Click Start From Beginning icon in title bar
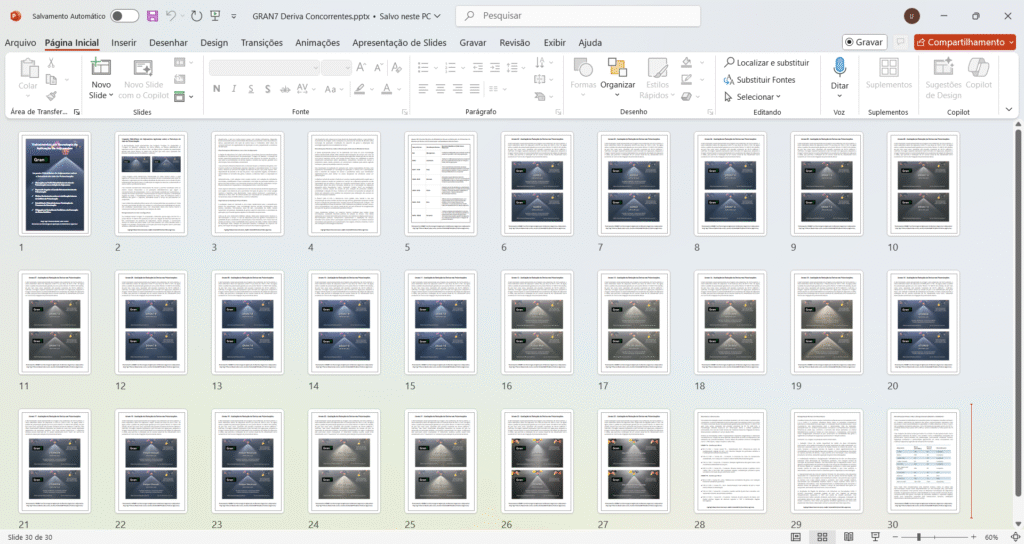 215,16
